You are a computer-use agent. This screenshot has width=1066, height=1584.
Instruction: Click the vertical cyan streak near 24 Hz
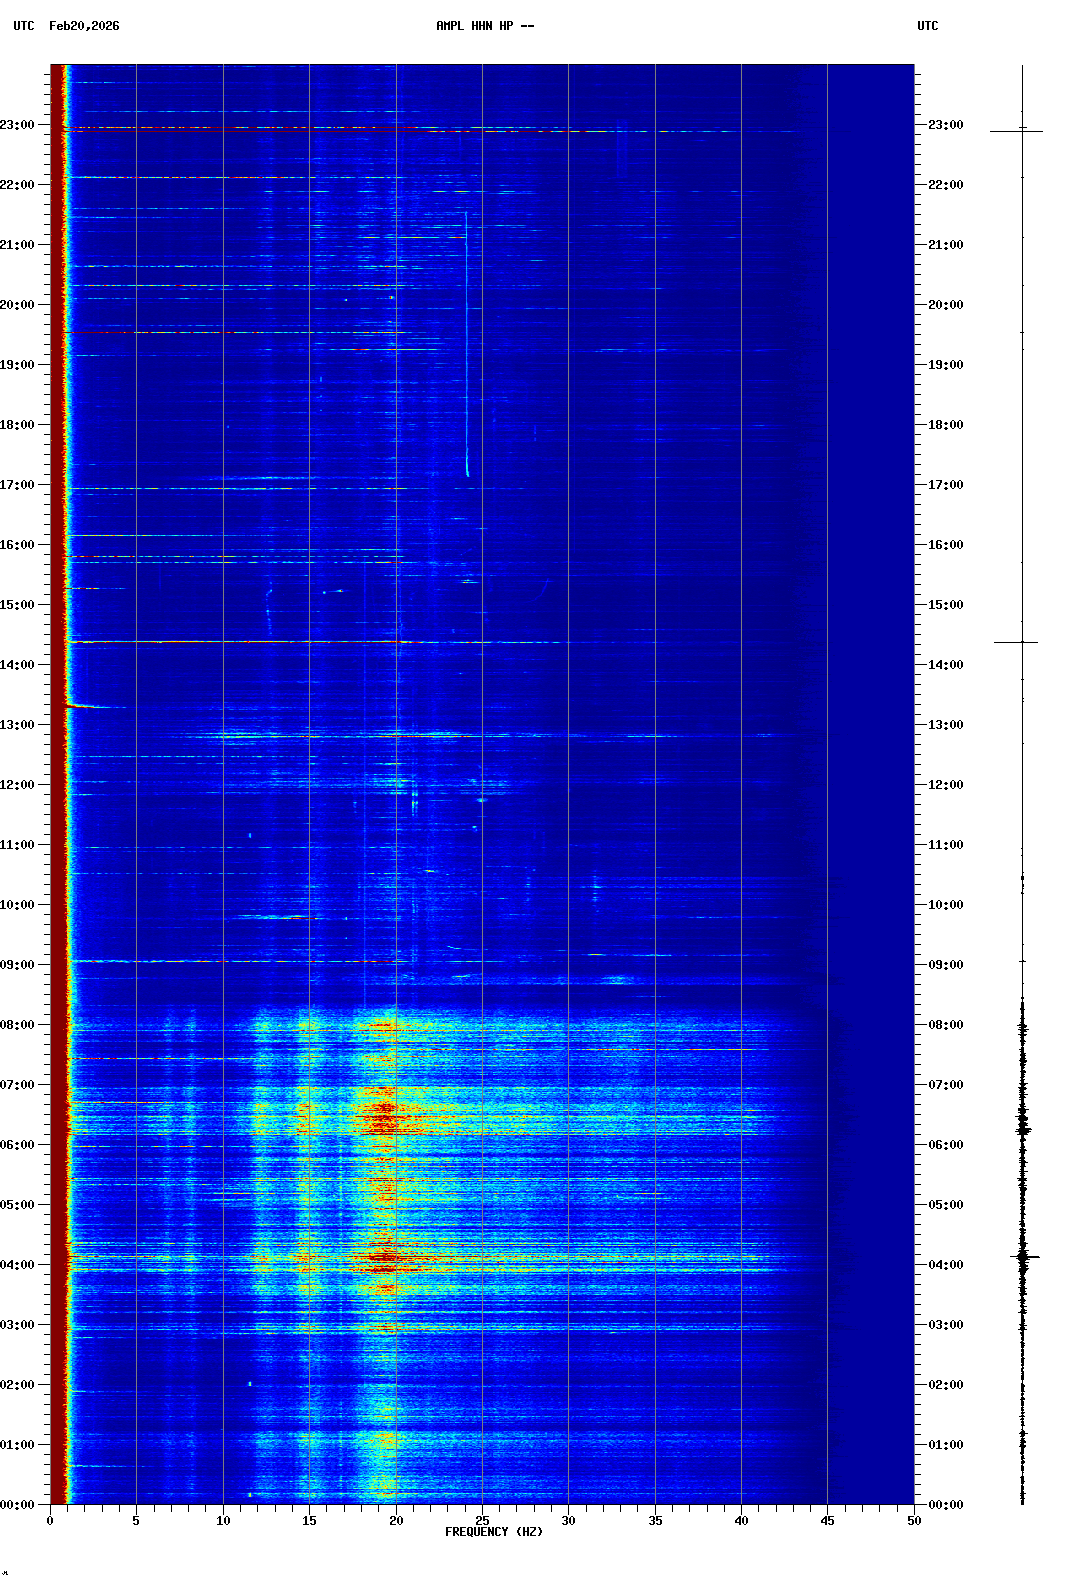click(x=466, y=340)
